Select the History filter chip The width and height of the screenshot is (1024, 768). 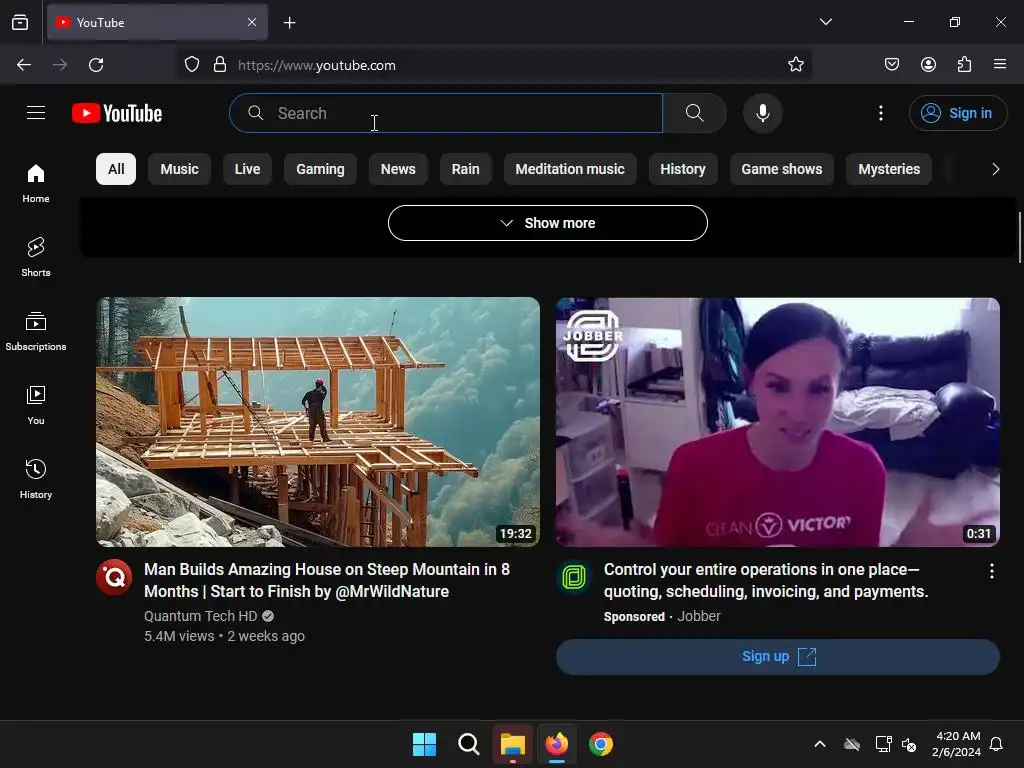[683, 169]
